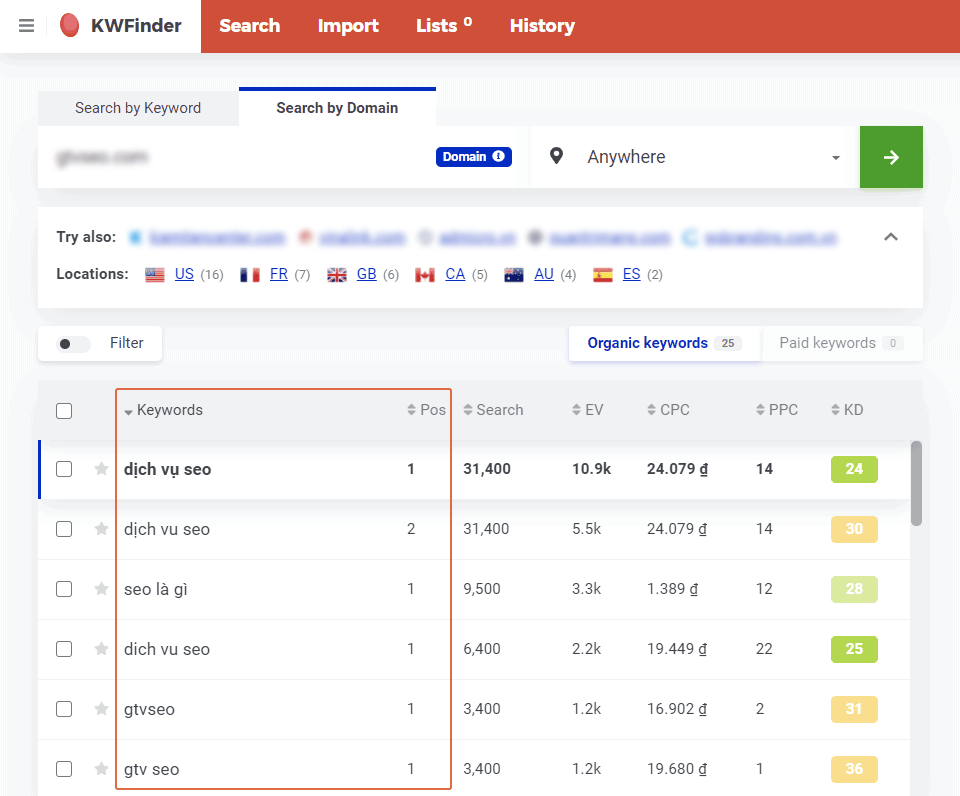Viewport: 960px width, 796px height.
Task: Check the select-all keywords checkbox
Action: point(64,410)
